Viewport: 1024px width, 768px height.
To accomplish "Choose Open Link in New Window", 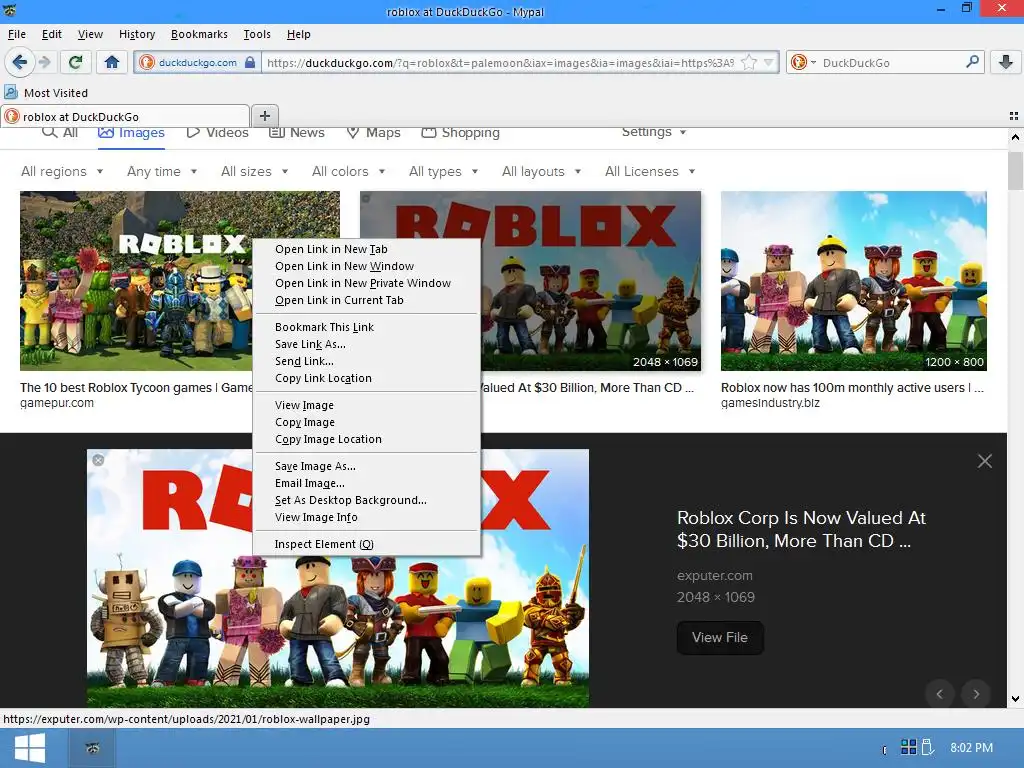I will pyautogui.click(x=366, y=266).
